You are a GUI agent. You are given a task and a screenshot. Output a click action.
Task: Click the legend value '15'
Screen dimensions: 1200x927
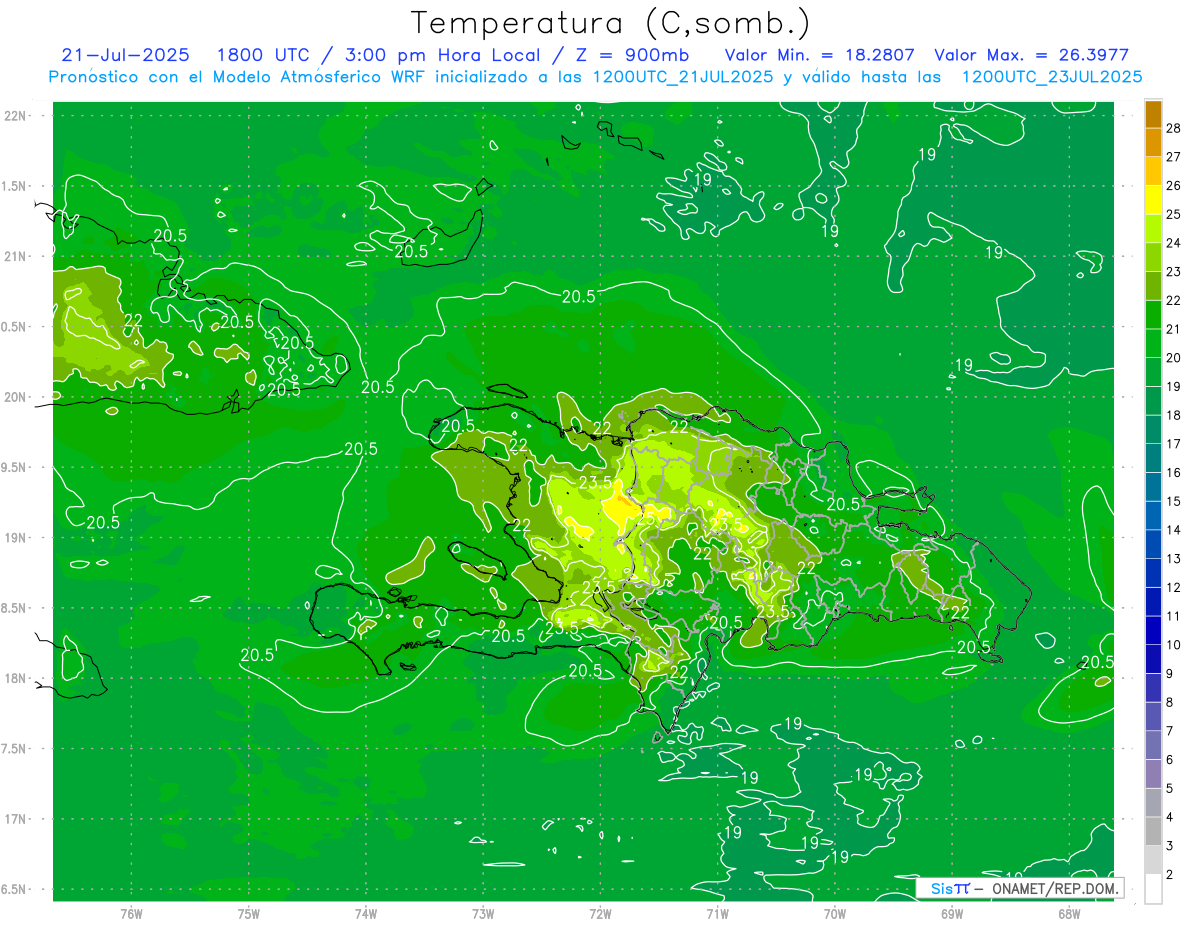(1174, 501)
